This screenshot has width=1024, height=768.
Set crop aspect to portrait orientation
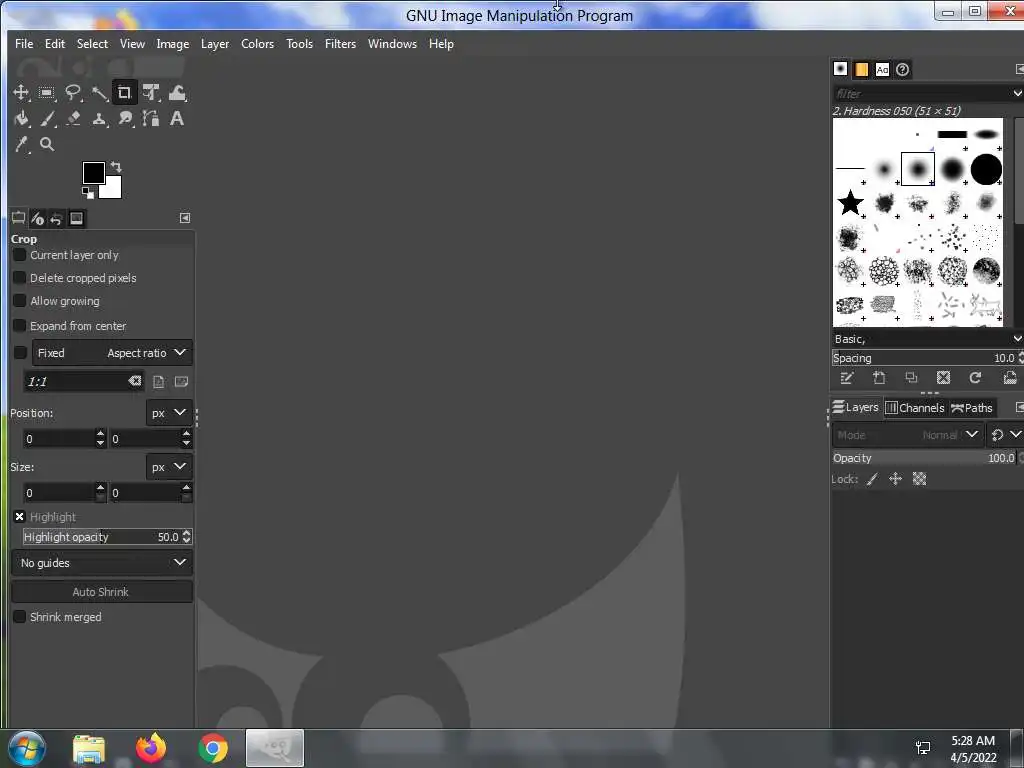tap(158, 381)
